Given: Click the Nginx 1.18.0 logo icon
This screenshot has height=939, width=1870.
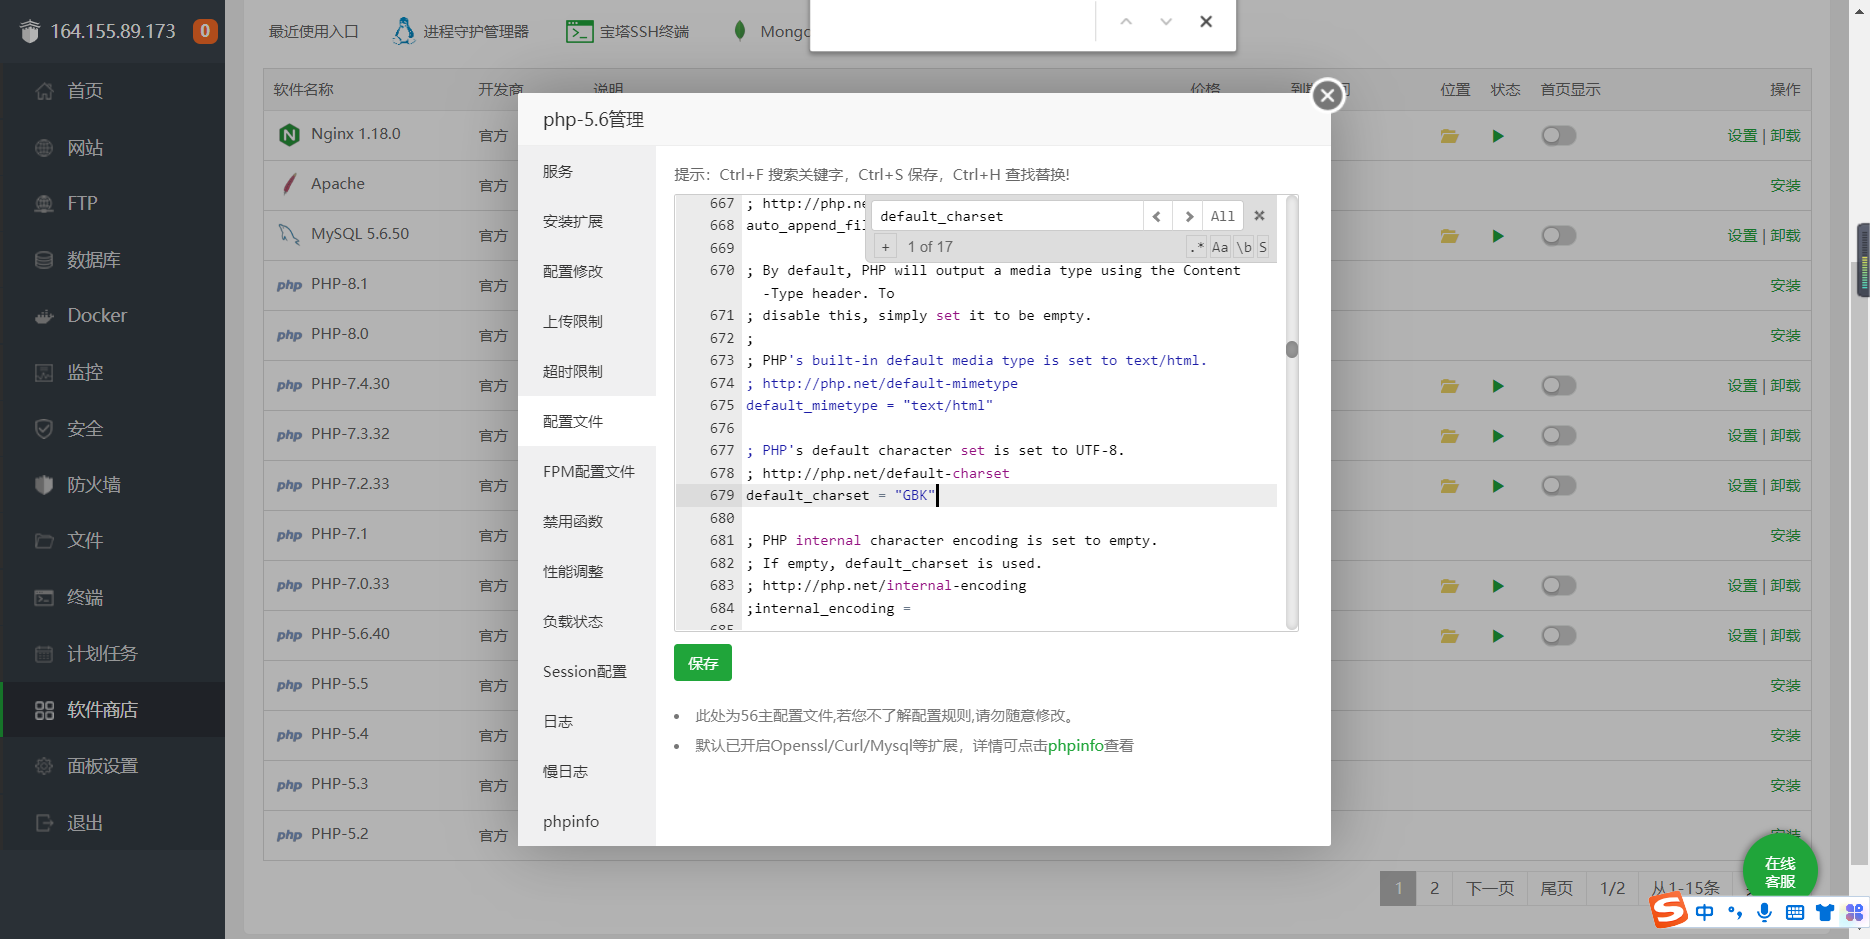Looking at the screenshot, I should (288, 134).
